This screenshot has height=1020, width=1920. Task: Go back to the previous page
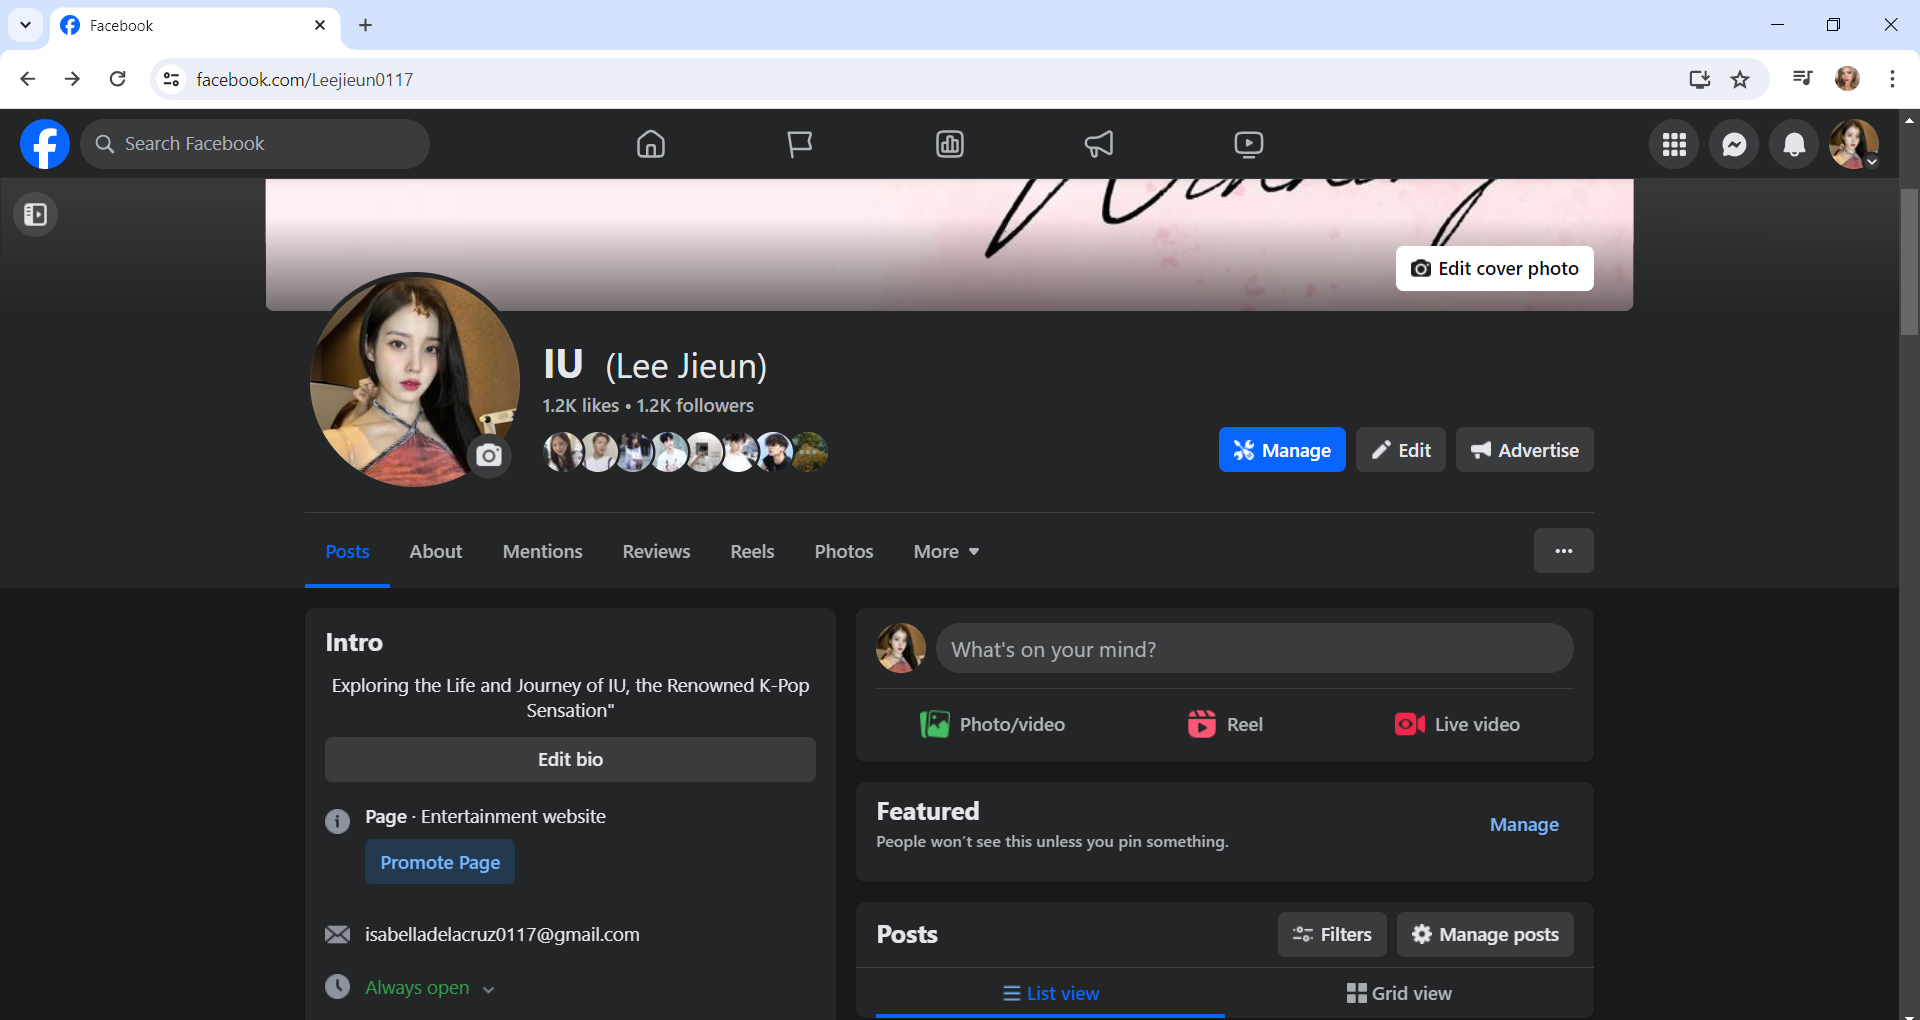pyautogui.click(x=28, y=79)
